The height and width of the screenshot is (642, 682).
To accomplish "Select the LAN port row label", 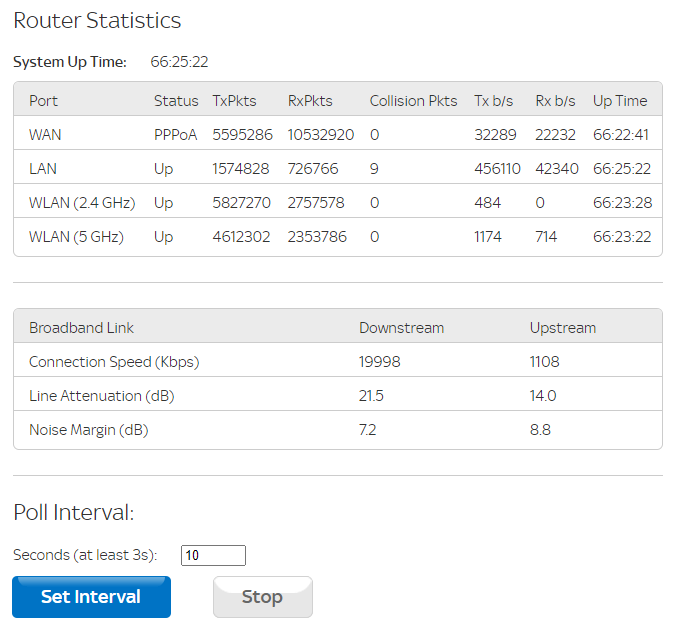I will 44,169.
